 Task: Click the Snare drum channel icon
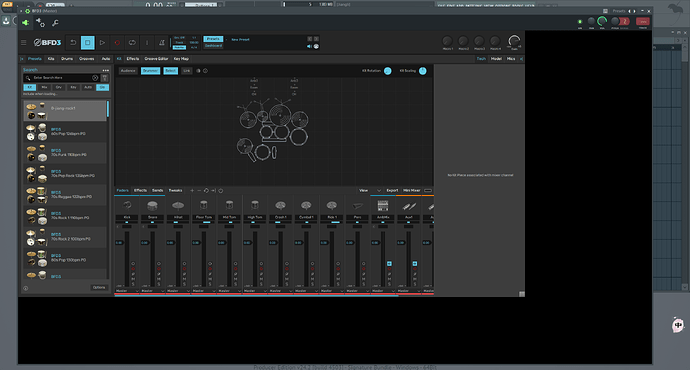click(x=152, y=205)
